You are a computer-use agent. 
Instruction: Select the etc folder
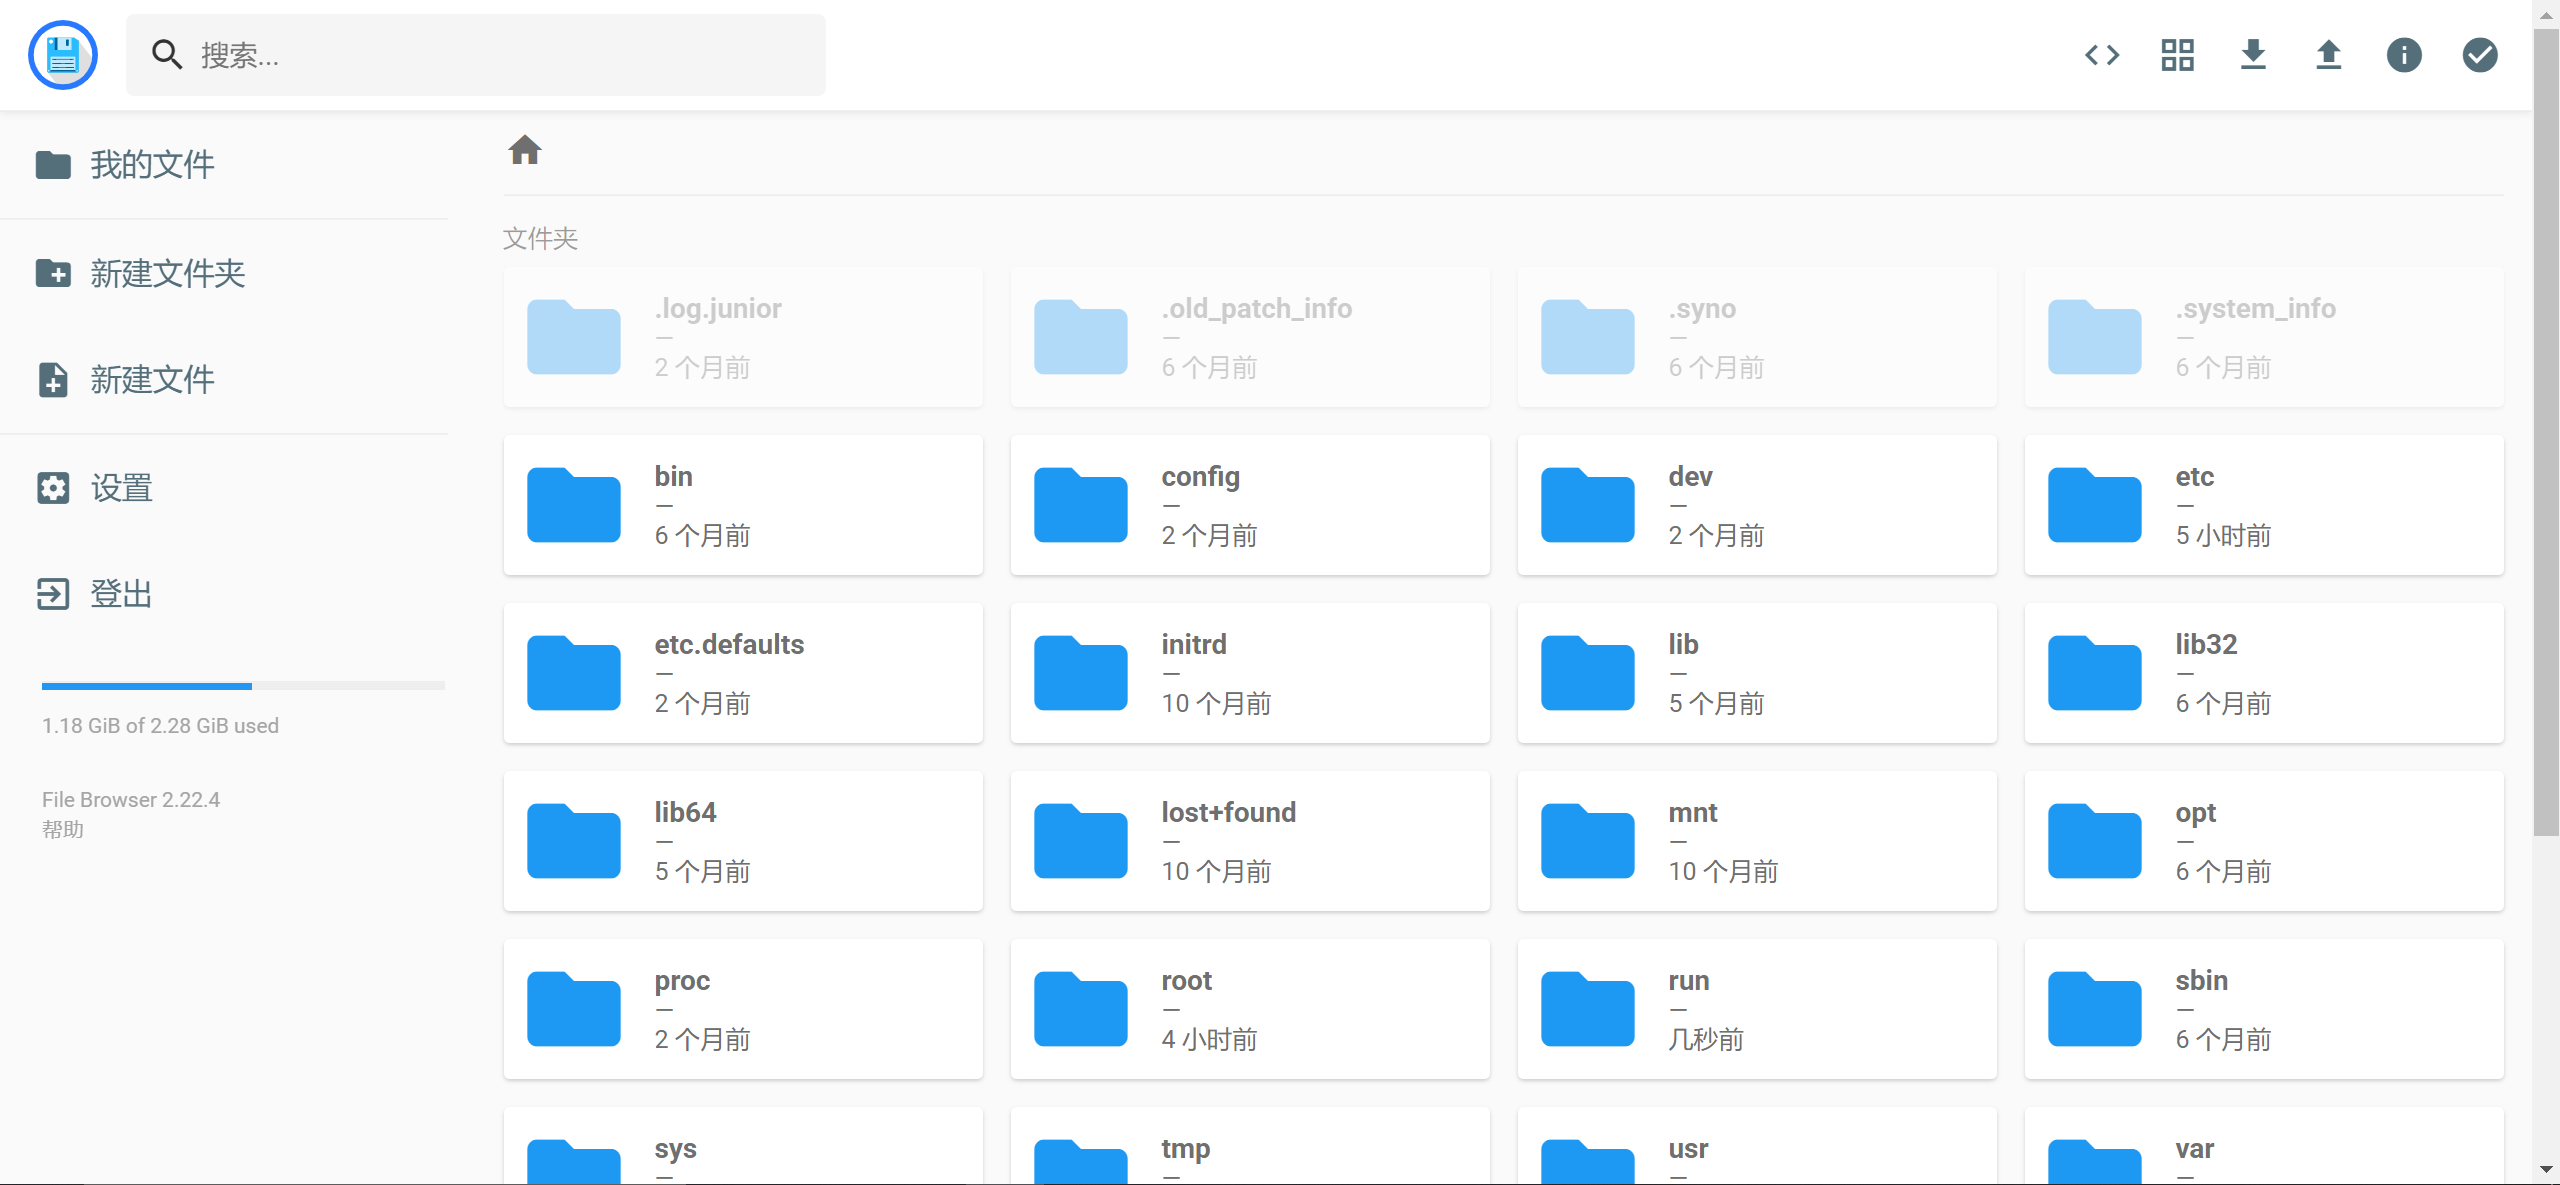pos(2264,505)
